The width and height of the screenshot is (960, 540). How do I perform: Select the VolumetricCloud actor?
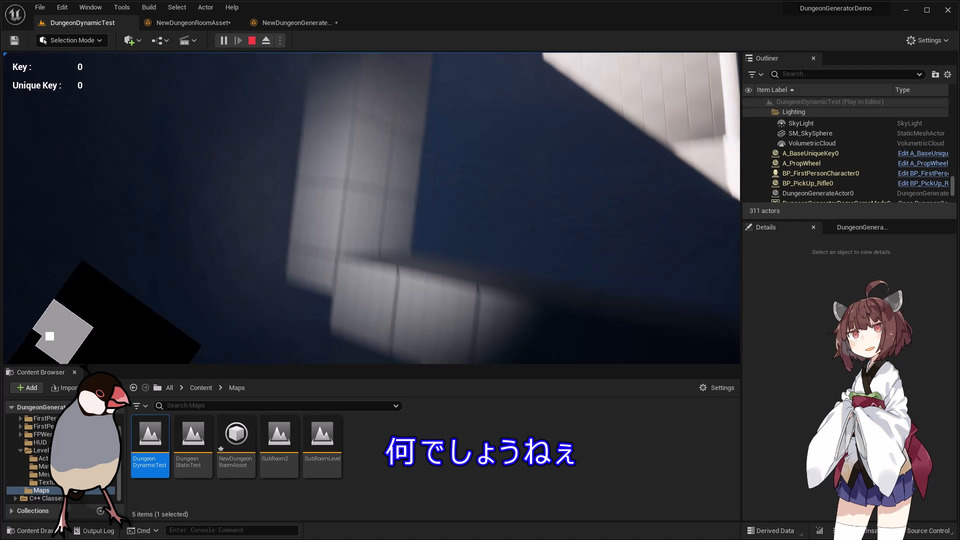coord(812,143)
